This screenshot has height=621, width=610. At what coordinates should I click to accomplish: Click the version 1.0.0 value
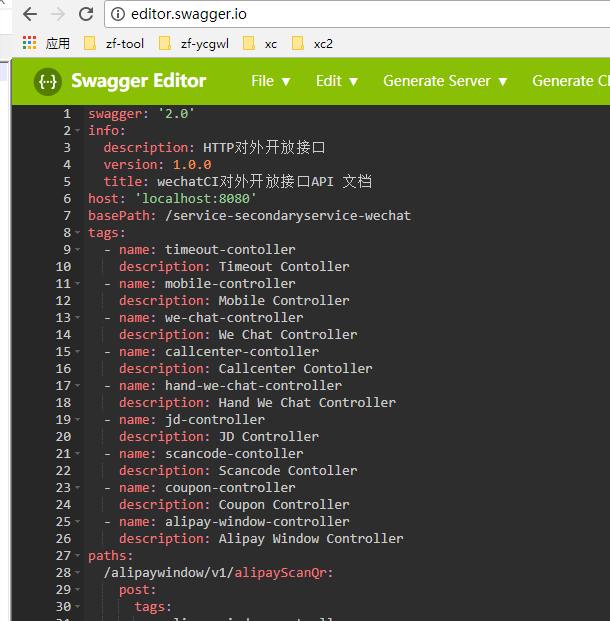[192, 165]
